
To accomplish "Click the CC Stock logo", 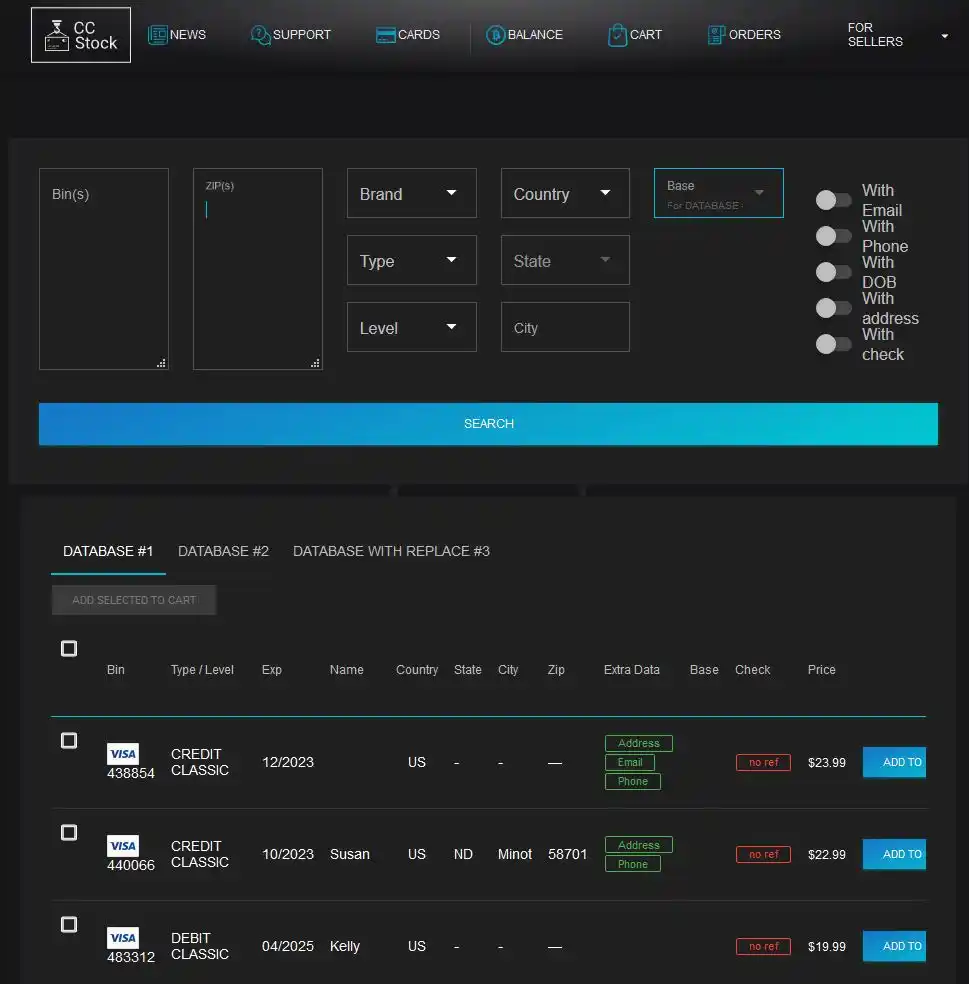I will tap(80, 34).
